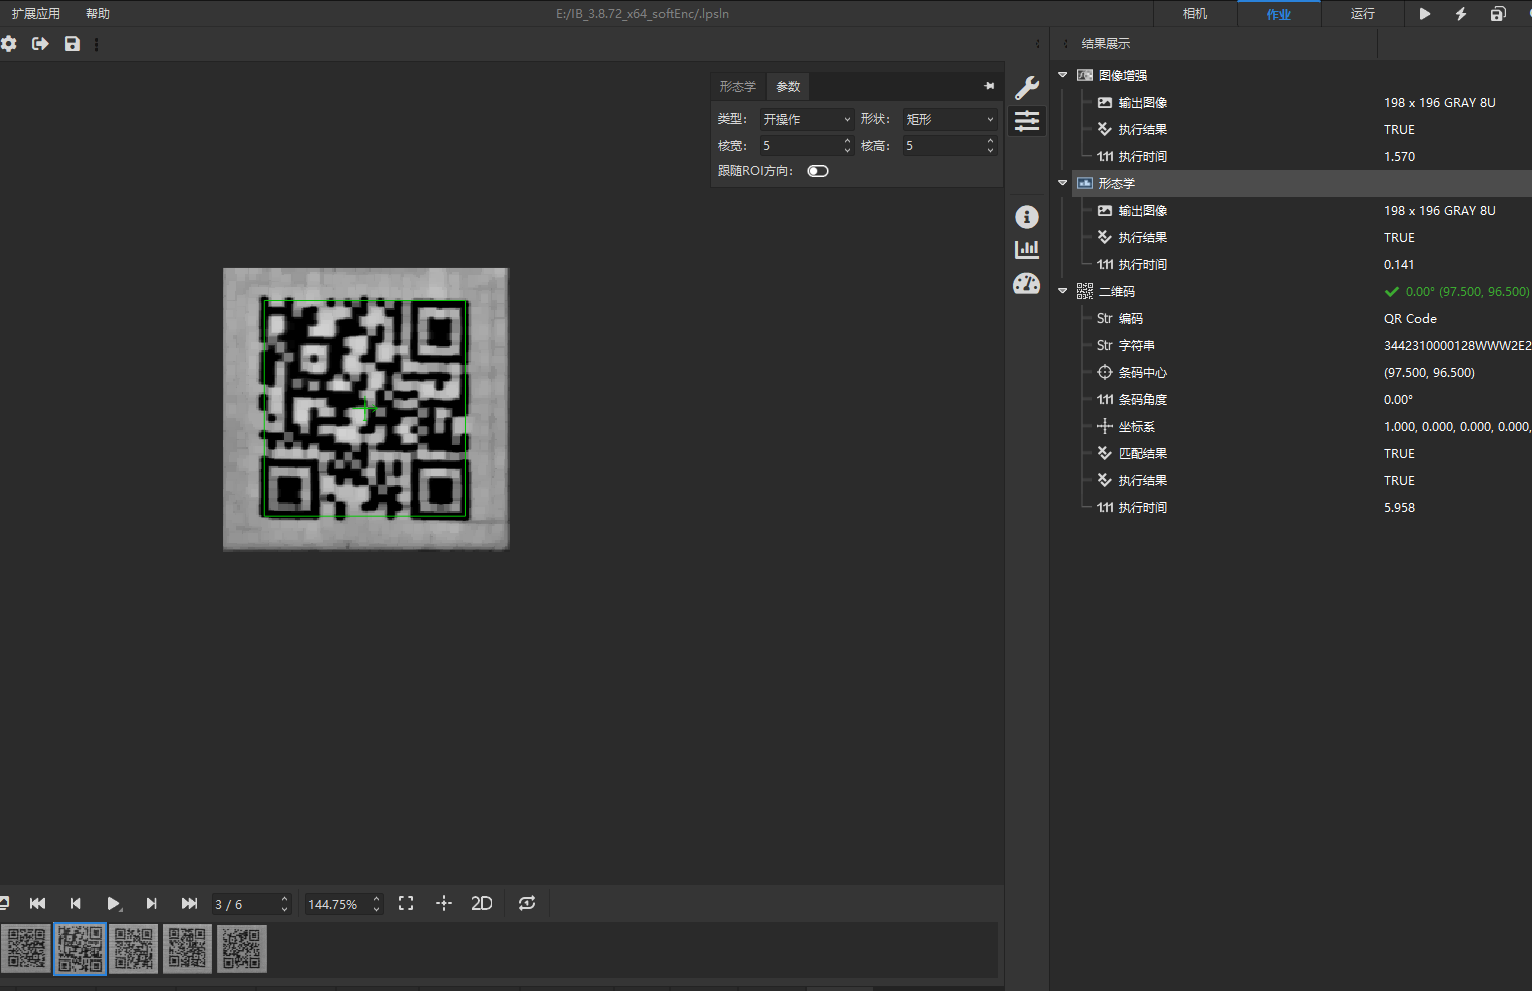Screen dimensions: 1532x991
Task: Open the 帮助 menu
Action: click(x=98, y=14)
